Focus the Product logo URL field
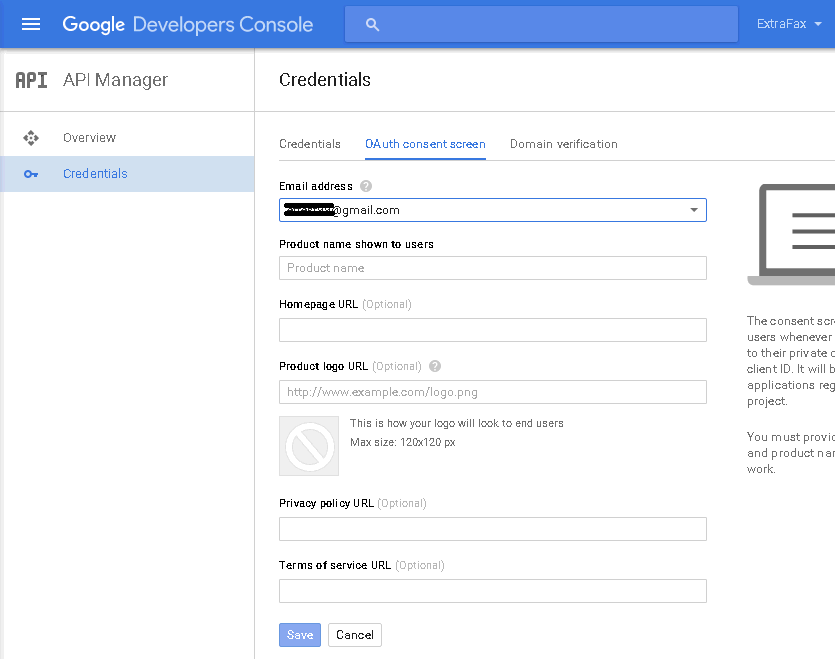 click(493, 392)
